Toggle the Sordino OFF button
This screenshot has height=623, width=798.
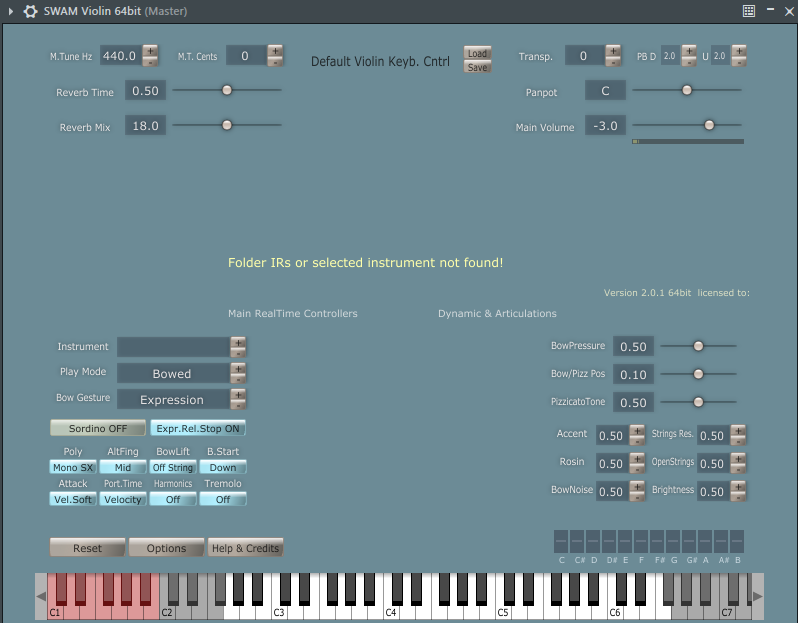pyautogui.click(x=98, y=428)
